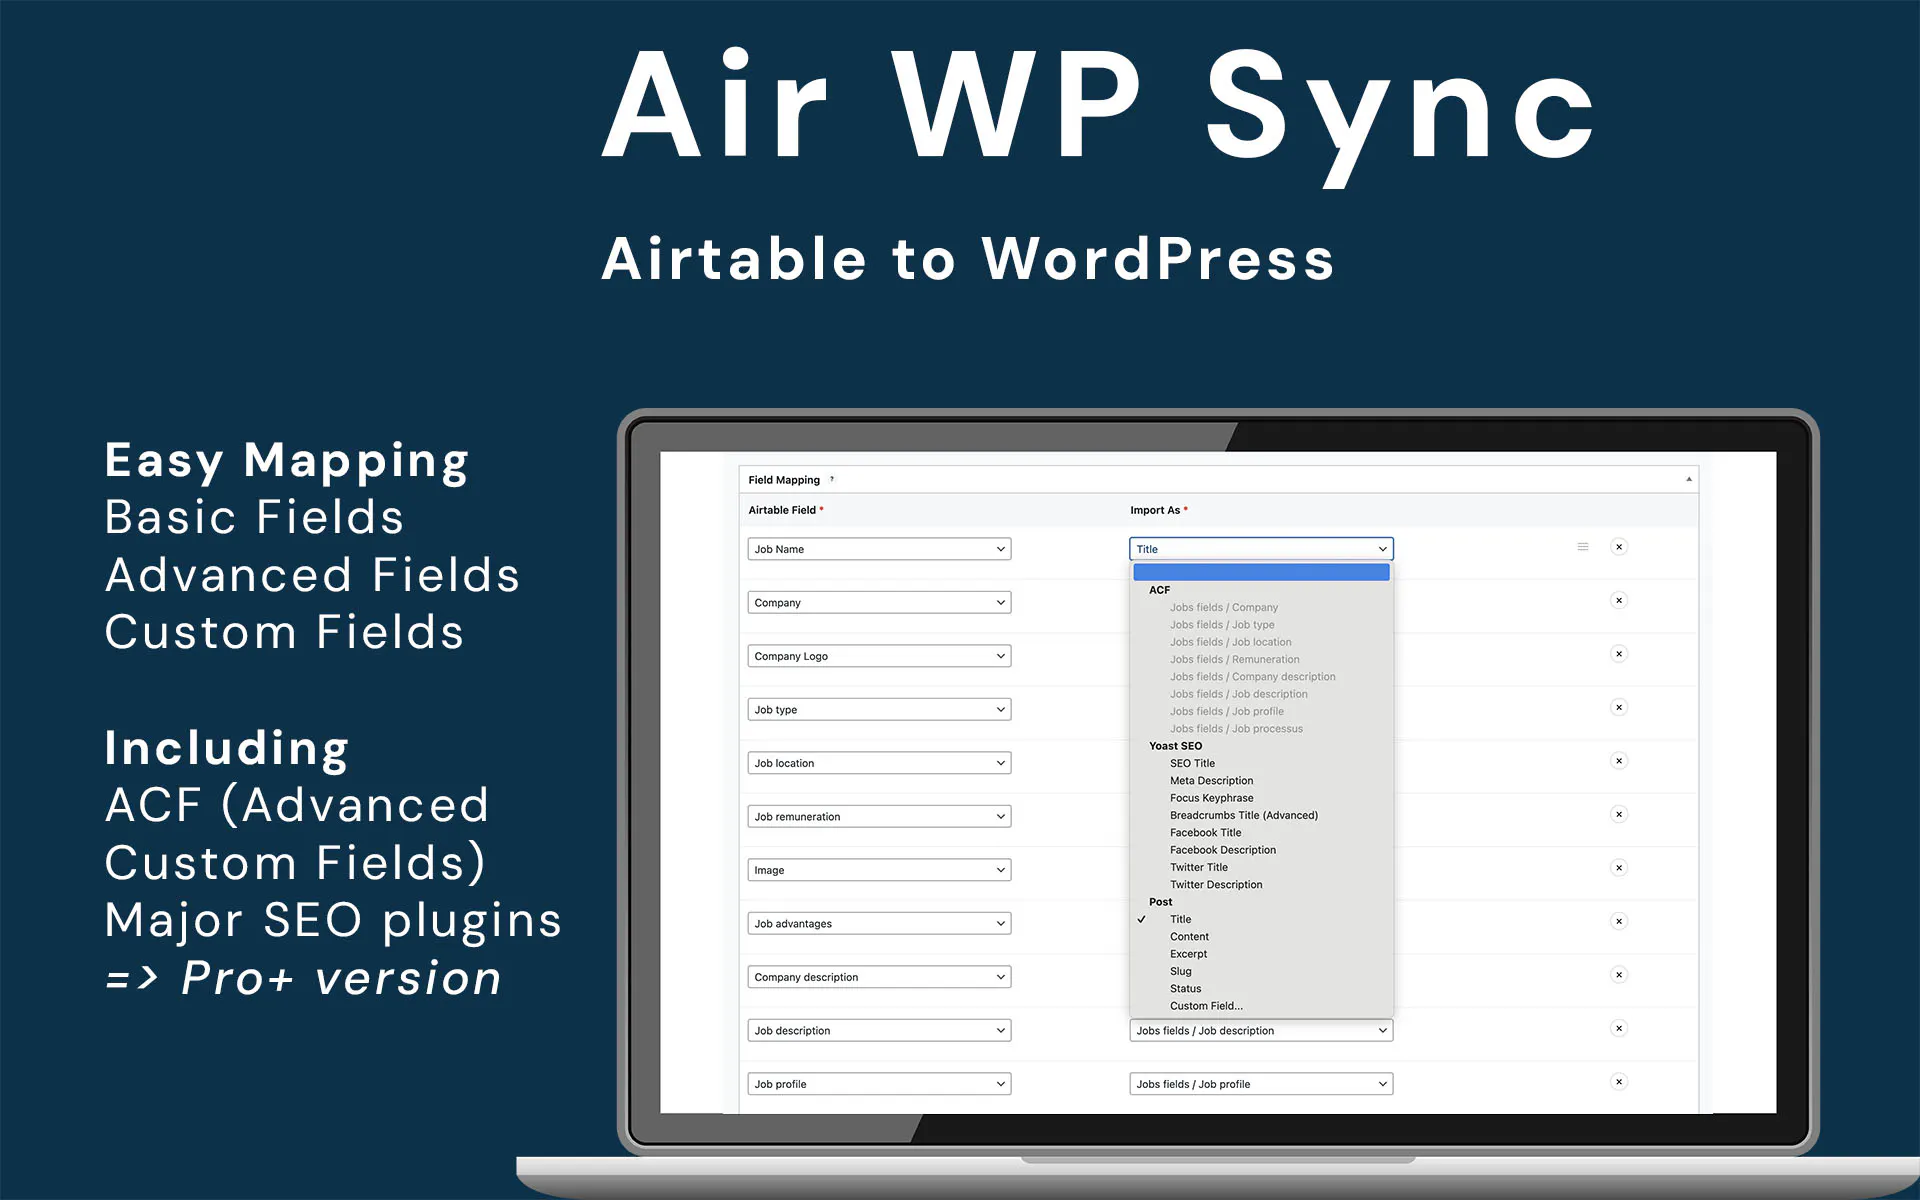Click the Field Mapping help tooltip icon
This screenshot has height=1200, width=1920.
(x=832, y=479)
